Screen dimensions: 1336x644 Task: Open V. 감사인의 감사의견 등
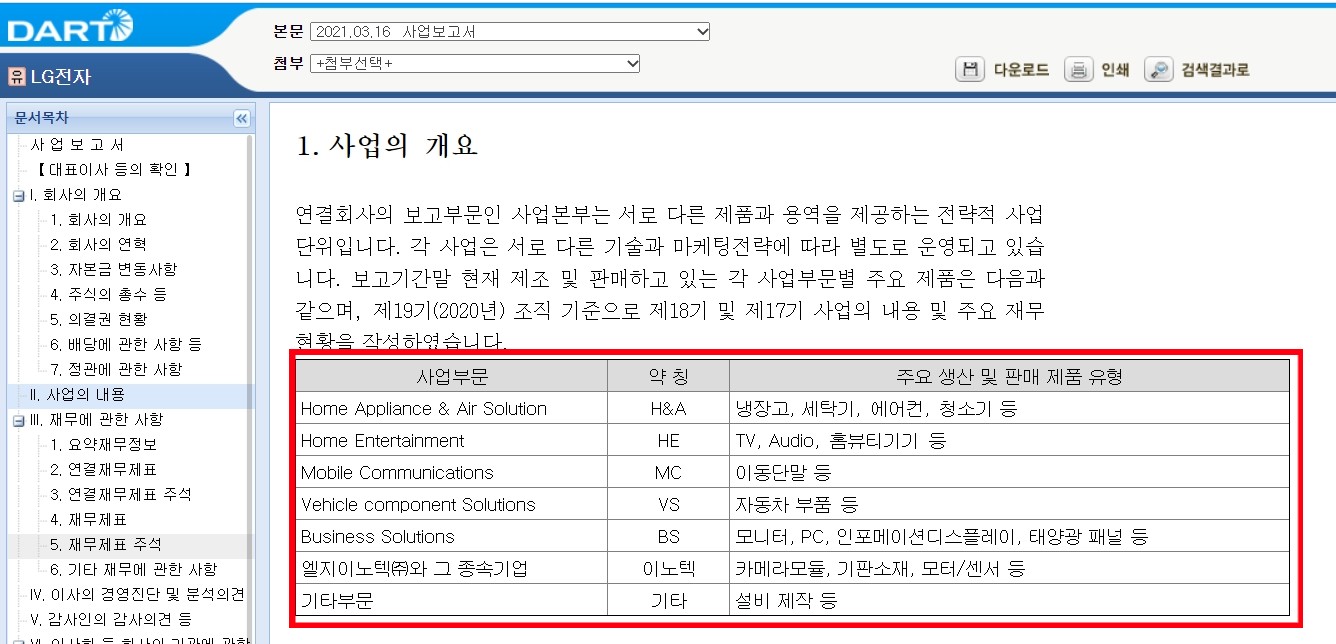pos(110,620)
